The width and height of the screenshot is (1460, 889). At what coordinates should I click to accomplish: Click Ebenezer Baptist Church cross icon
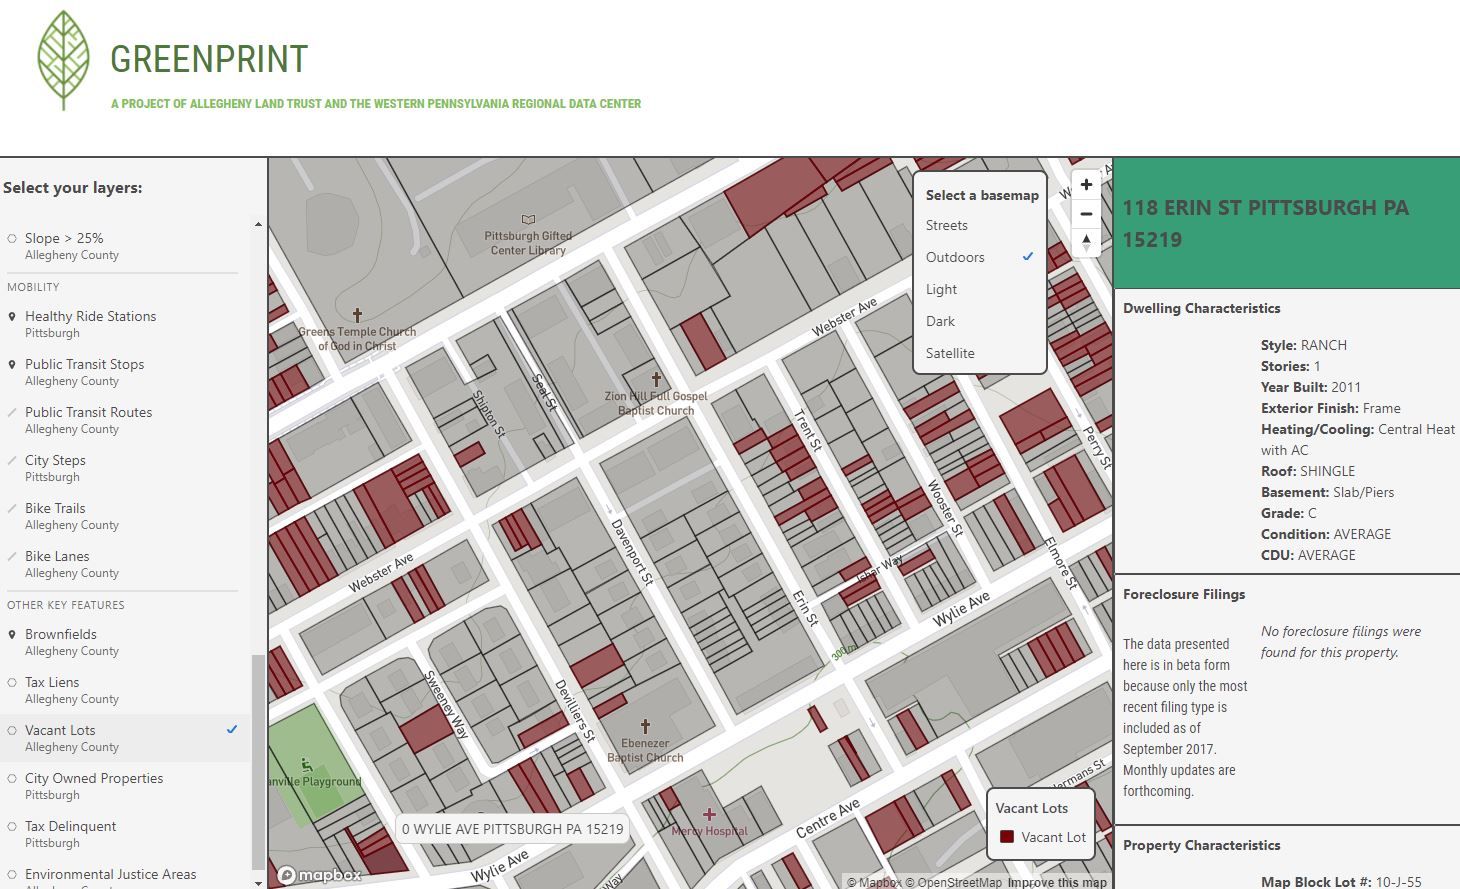click(645, 727)
